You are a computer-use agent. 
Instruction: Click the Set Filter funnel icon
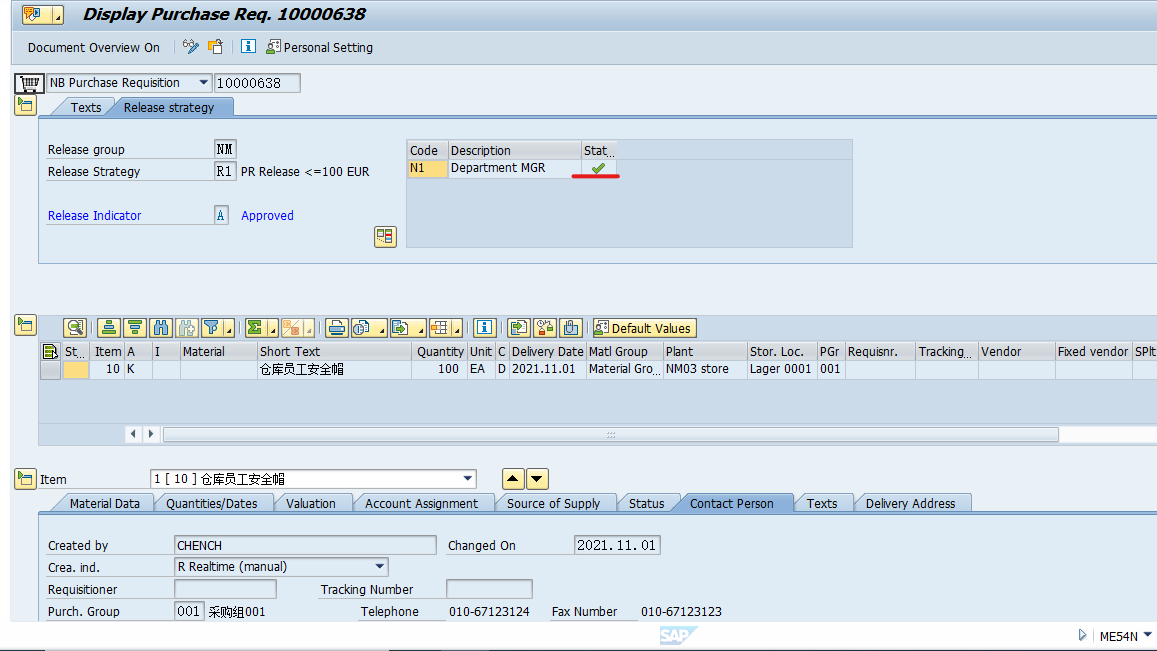[212, 328]
